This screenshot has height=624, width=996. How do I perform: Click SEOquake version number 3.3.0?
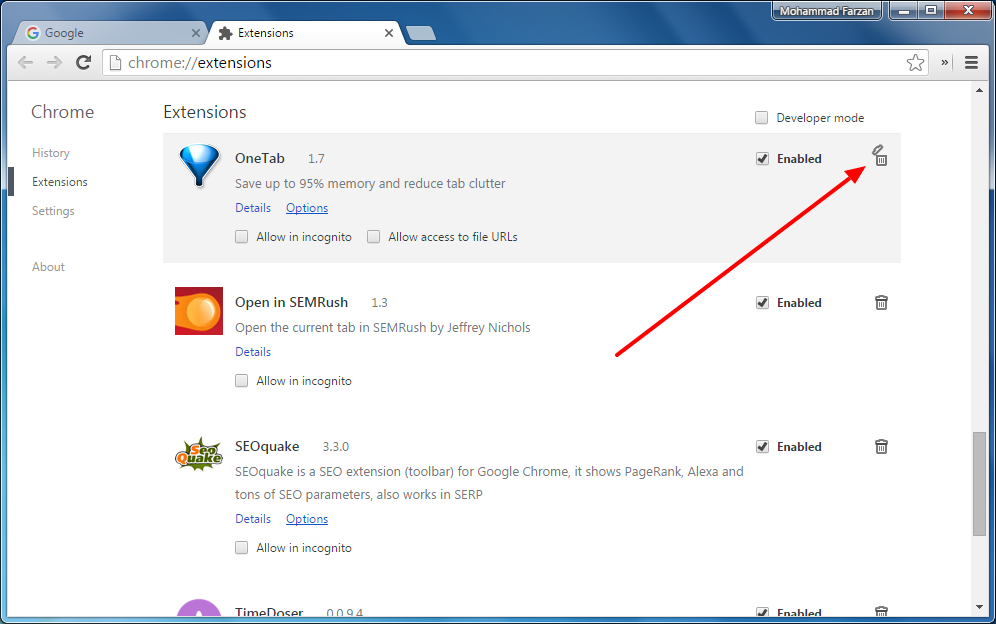(x=335, y=447)
